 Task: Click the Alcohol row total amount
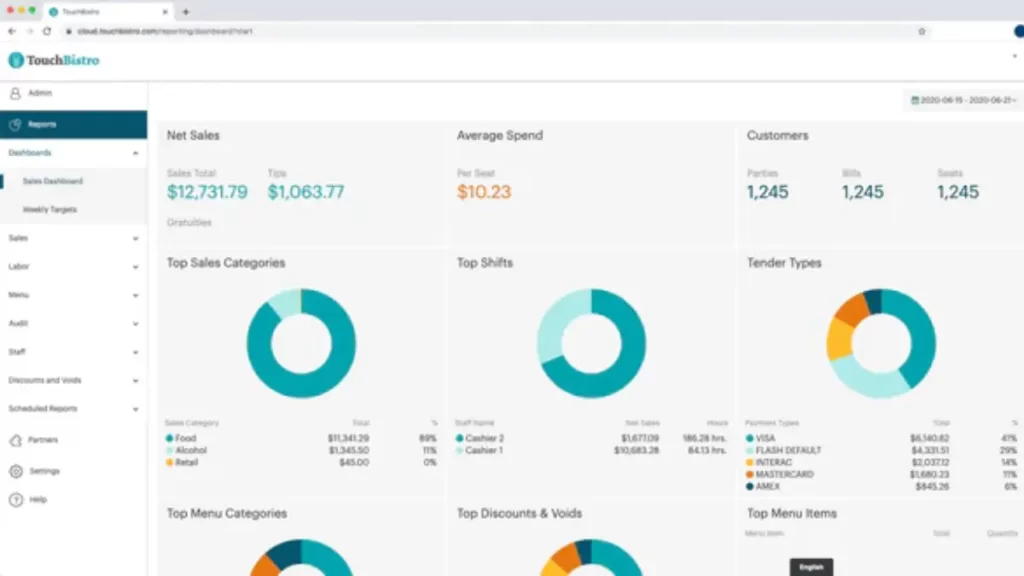349,451
